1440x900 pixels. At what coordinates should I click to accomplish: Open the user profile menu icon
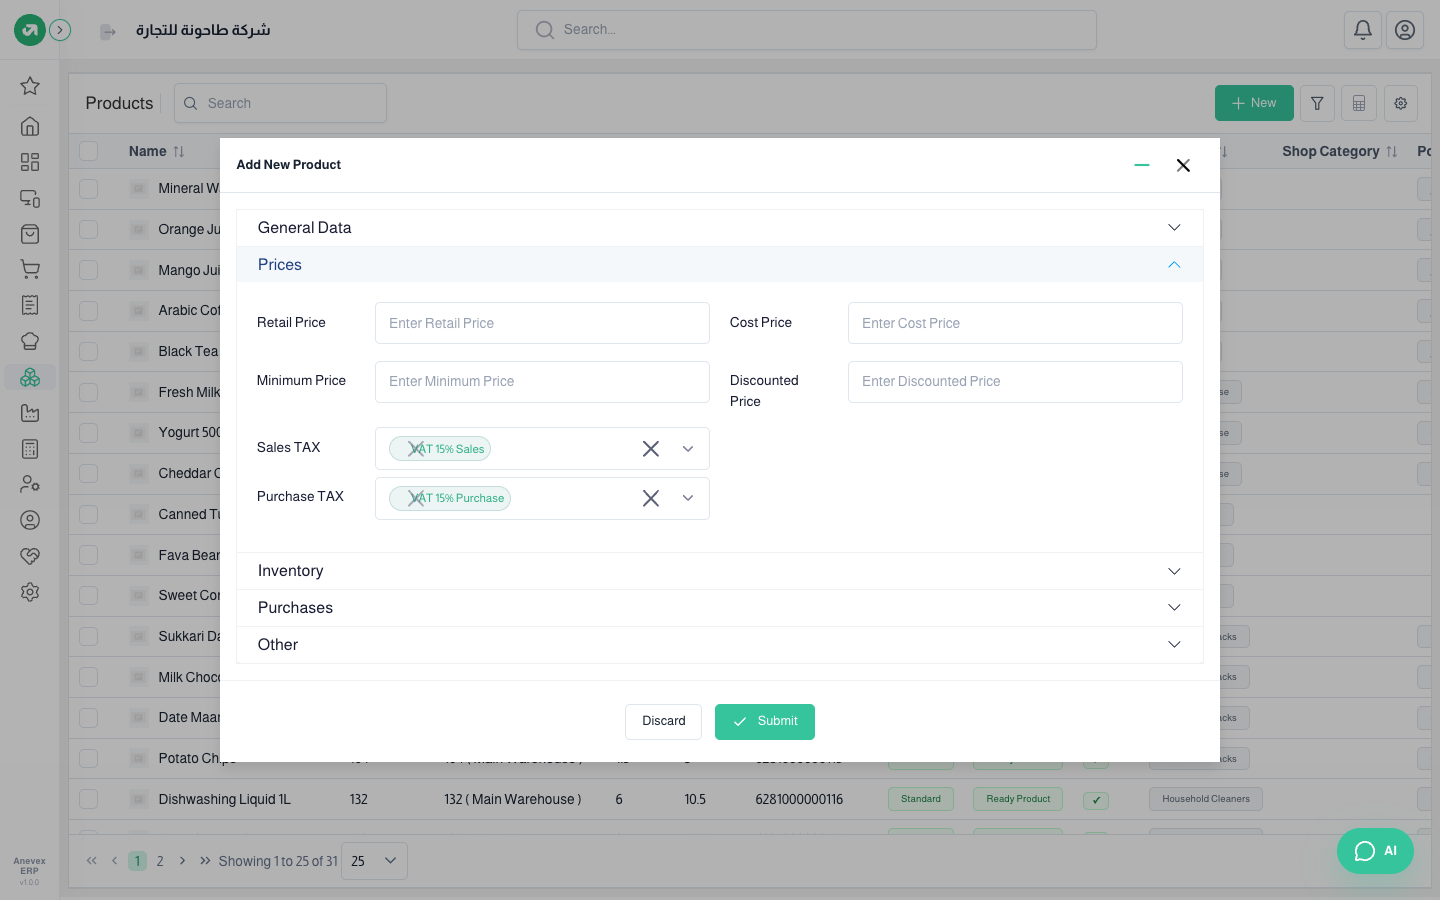pyautogui.click(x=1405, y=30)
